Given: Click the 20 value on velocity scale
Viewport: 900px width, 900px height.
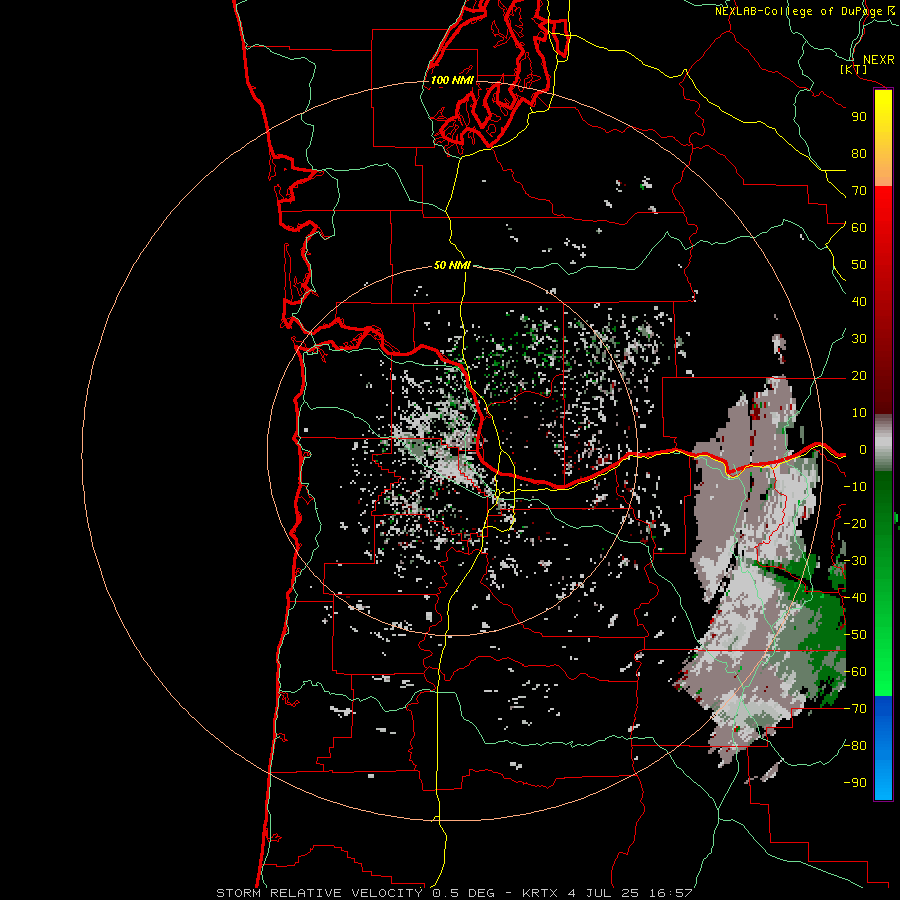Looking at the screenshot, I should pyautogui.click(x=859, y=376).
